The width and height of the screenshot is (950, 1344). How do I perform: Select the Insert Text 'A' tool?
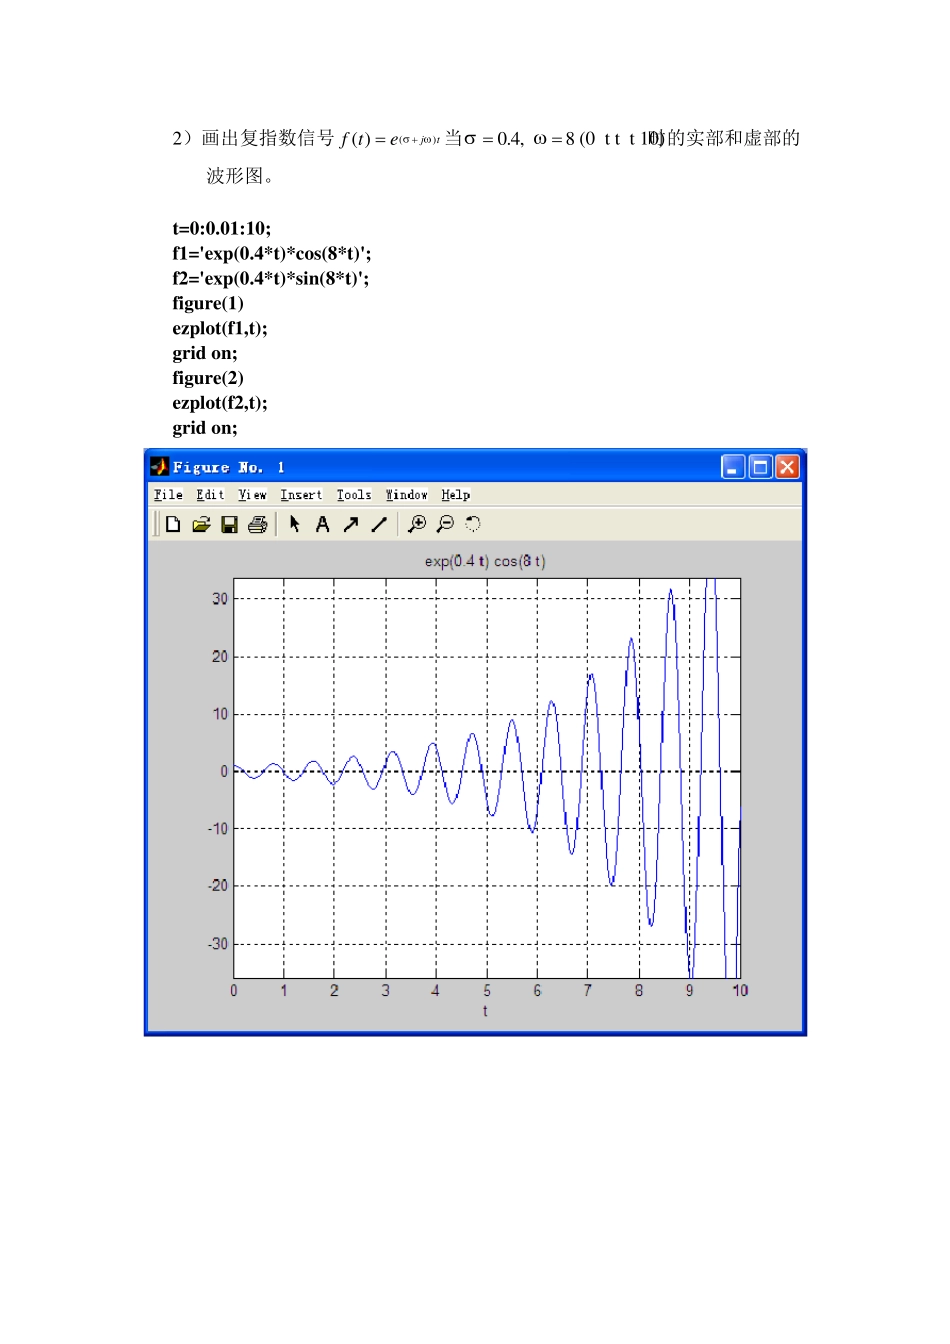(323, 524)
